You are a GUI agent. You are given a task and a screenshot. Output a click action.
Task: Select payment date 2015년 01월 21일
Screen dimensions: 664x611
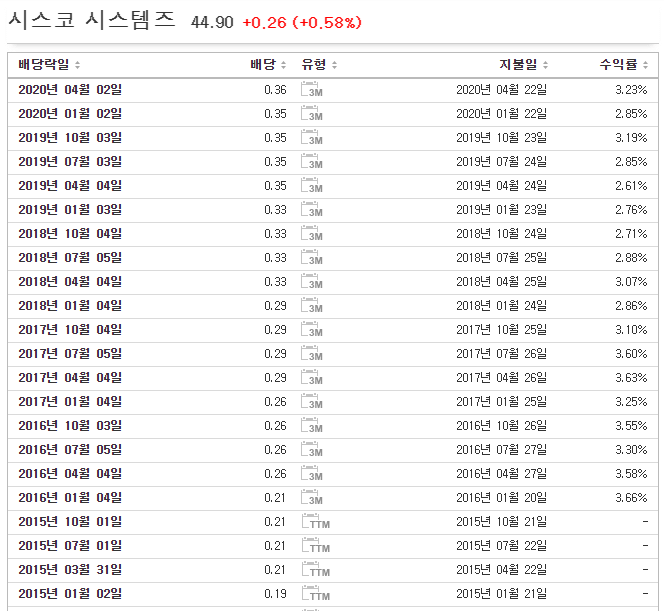(x=501, y=593)
